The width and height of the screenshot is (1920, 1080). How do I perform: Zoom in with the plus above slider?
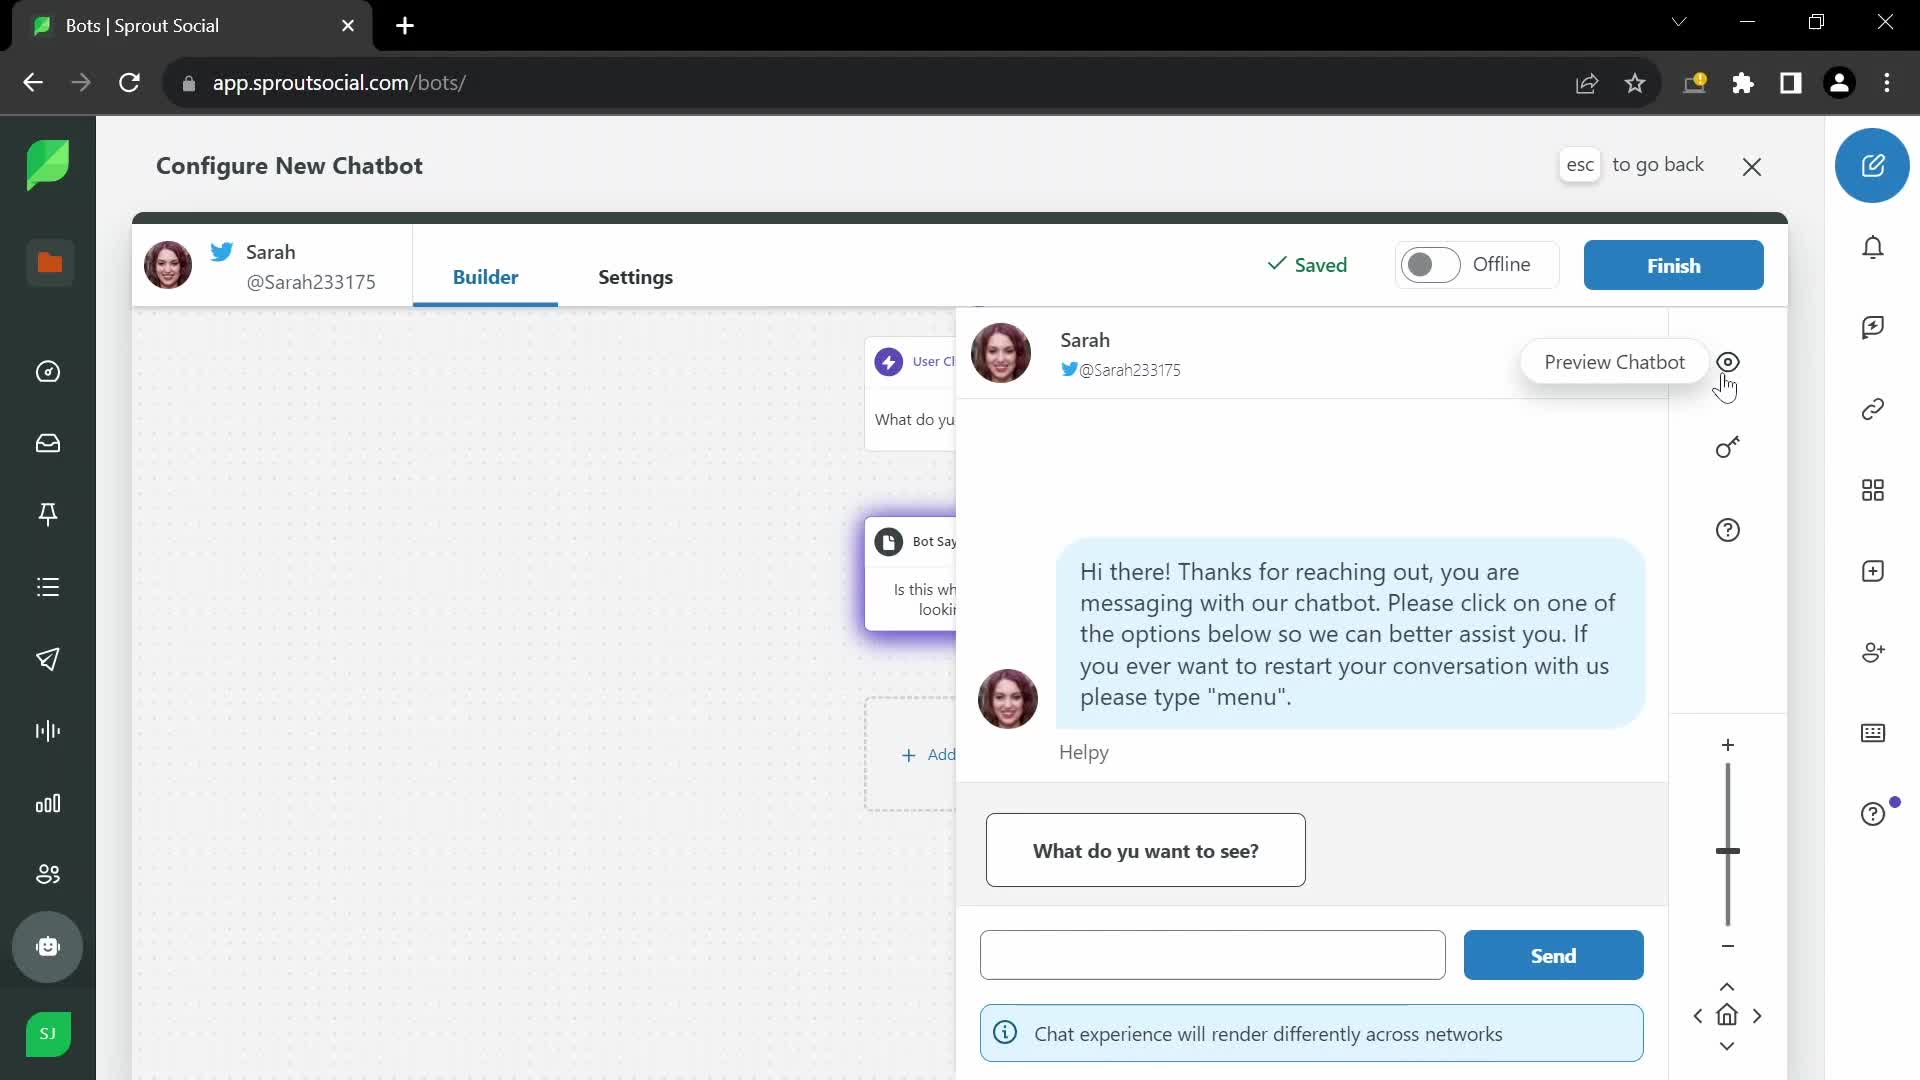[1727, 745]
